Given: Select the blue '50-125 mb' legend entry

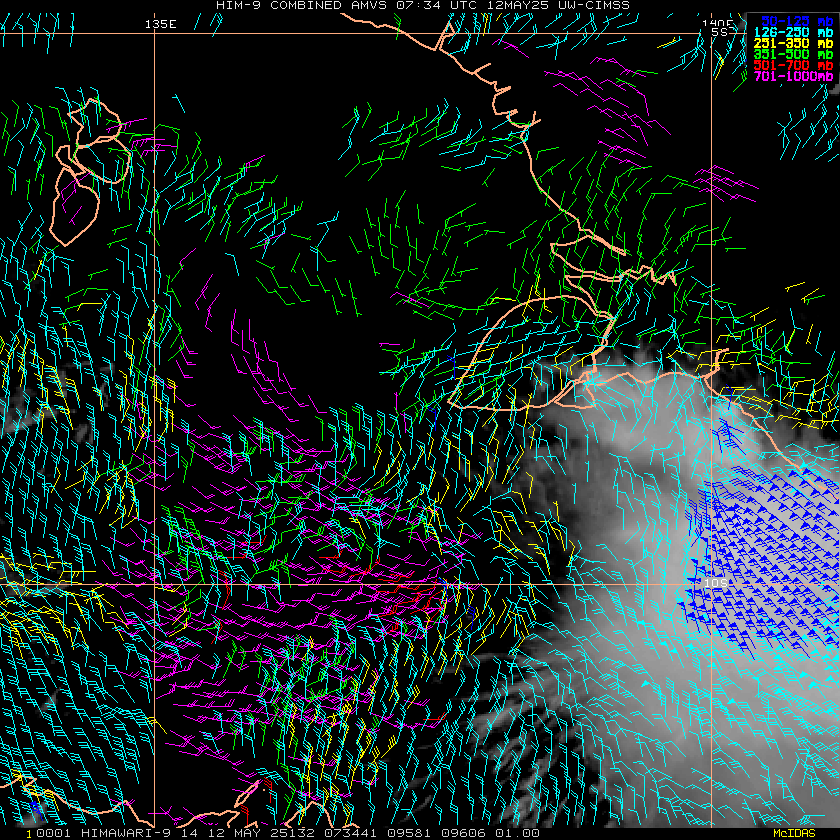Looking at the screenshot, I should [797, 21].
